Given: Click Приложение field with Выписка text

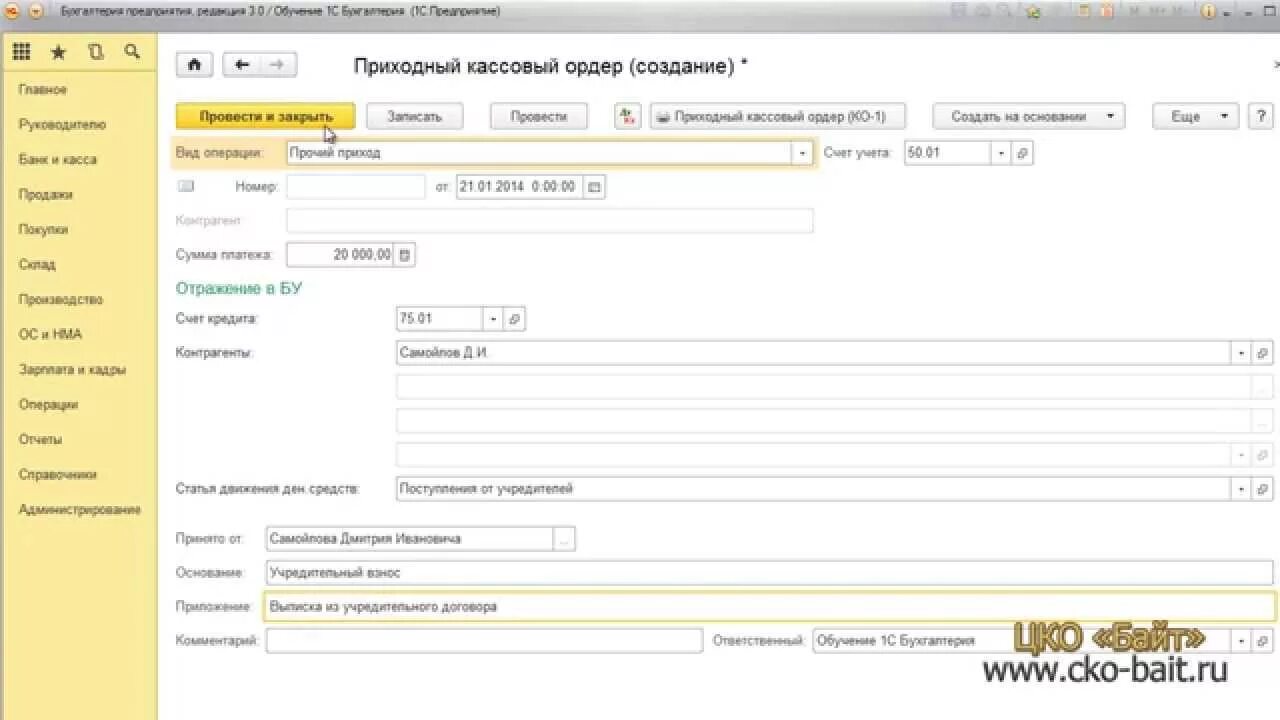Looking at the screenshot, I should [770, 607].
